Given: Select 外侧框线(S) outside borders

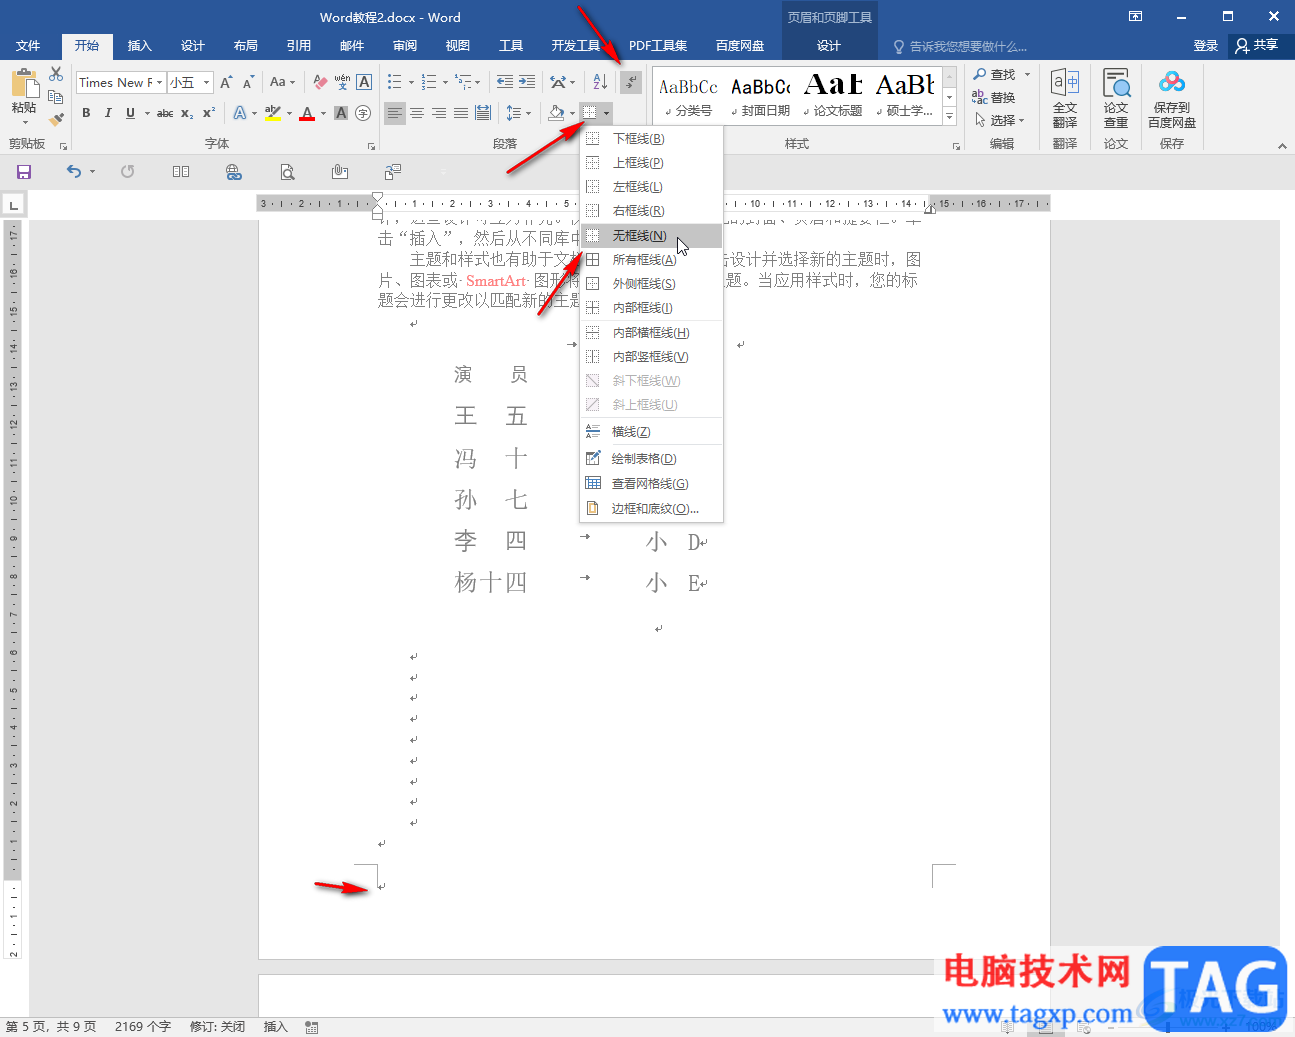Looking at the screenshot, I should [651, 284].
